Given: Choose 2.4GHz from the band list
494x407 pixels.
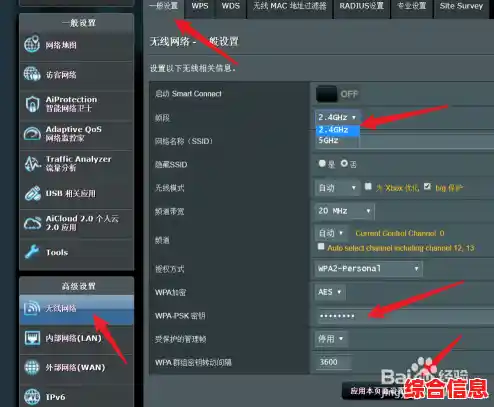Looking at the screenshot, I should click(338, 130).
